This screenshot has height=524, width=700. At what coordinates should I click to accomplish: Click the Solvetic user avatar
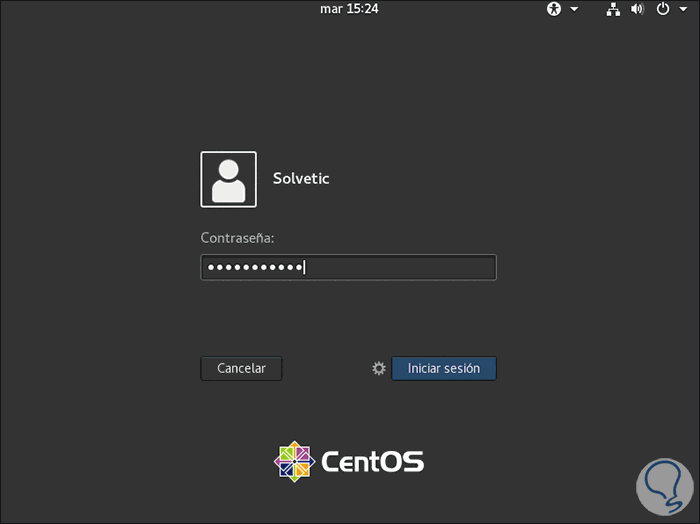tap(228, 179)
